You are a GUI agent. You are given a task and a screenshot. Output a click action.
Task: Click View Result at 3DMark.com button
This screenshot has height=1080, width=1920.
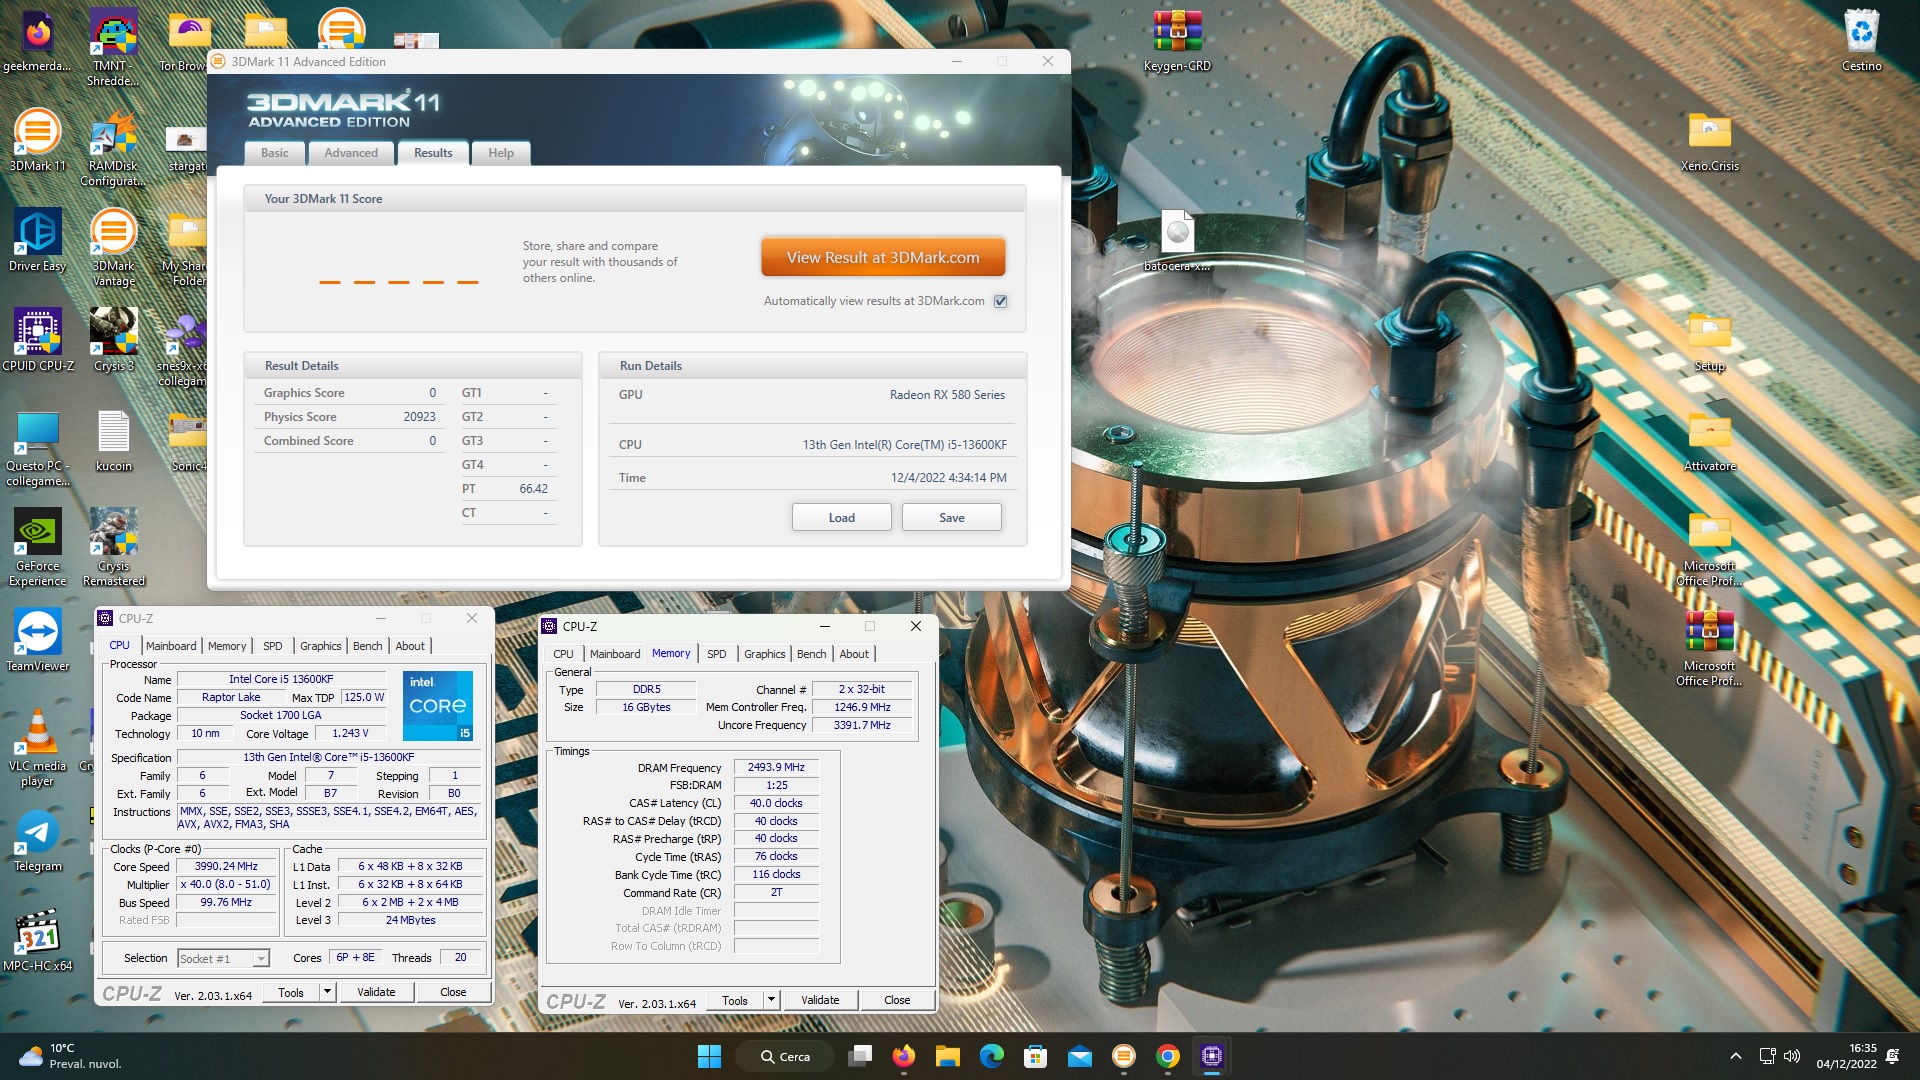click(883, 258)
